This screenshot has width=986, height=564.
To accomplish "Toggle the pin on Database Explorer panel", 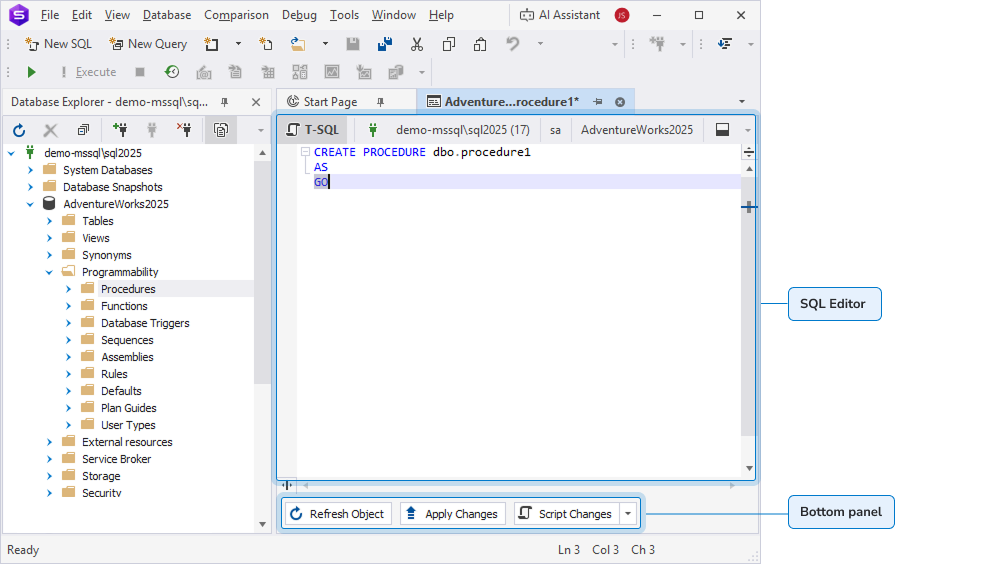I will click(224, 102).
